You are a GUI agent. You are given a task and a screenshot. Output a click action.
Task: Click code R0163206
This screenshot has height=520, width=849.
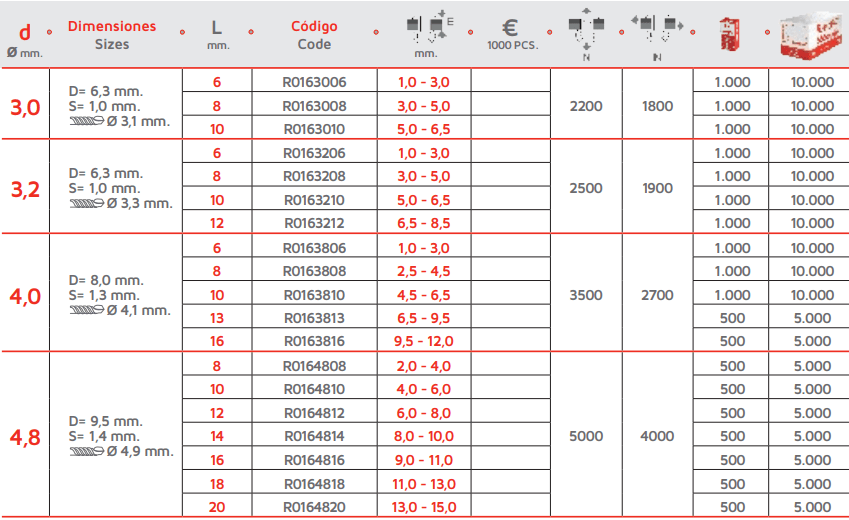(314, 153)
